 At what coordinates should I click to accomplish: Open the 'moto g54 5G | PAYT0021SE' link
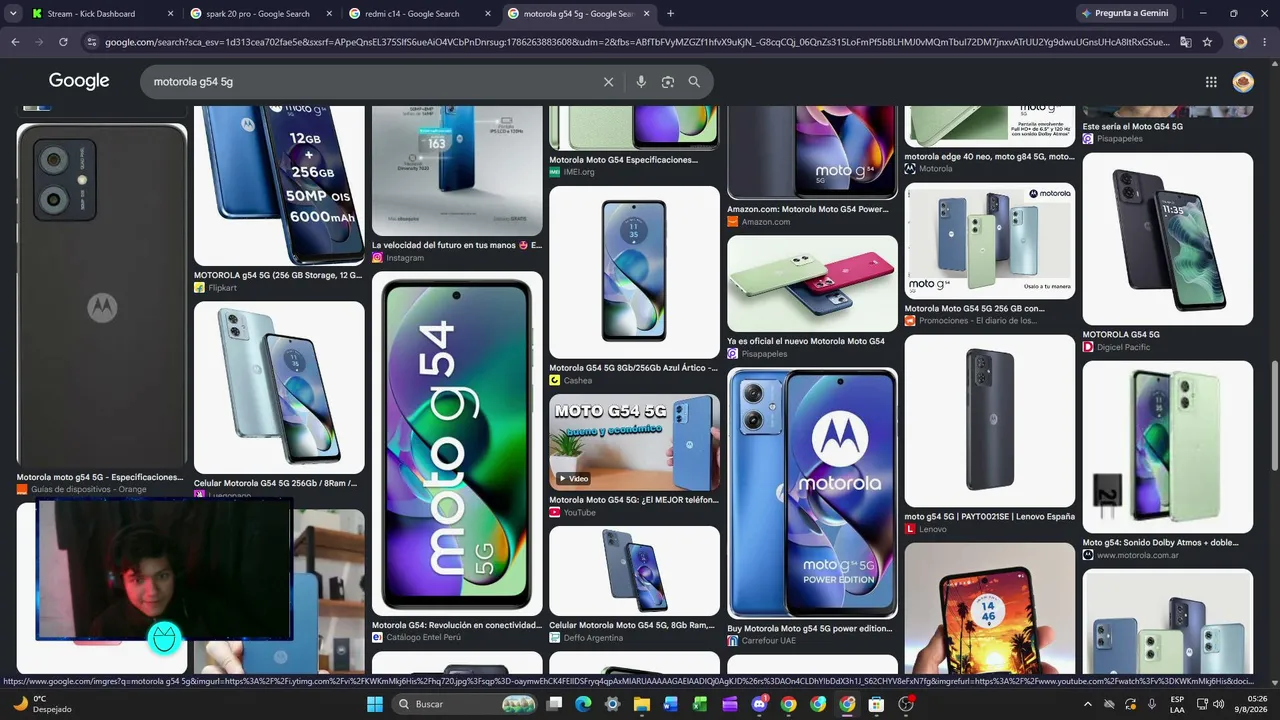pyautogui.click(x=989, y=516)
